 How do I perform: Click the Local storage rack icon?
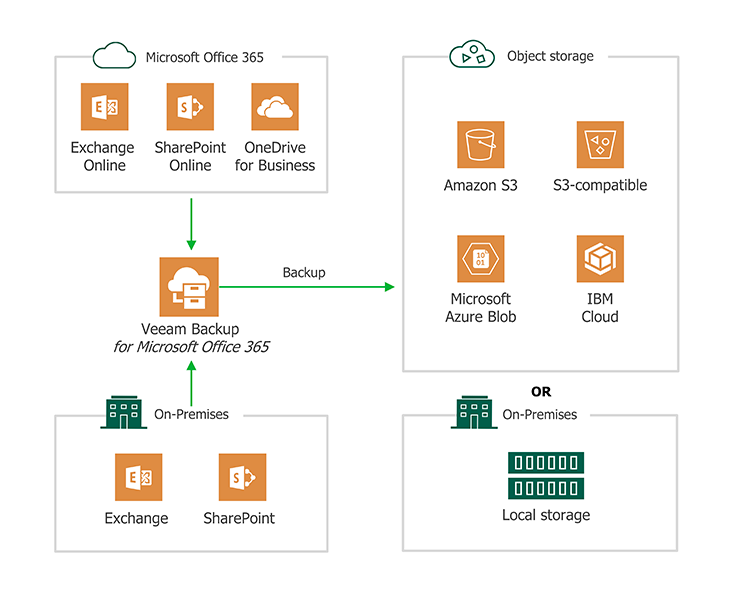tap(546, 476)
